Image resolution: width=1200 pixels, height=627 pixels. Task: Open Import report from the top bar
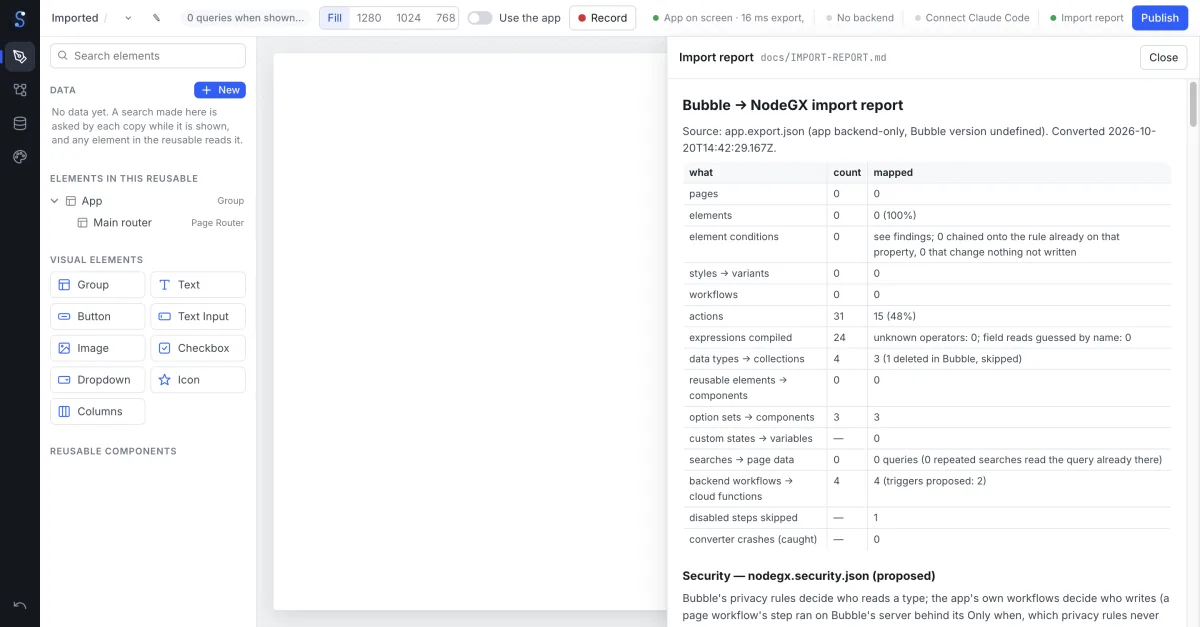tap(1086, 18)
